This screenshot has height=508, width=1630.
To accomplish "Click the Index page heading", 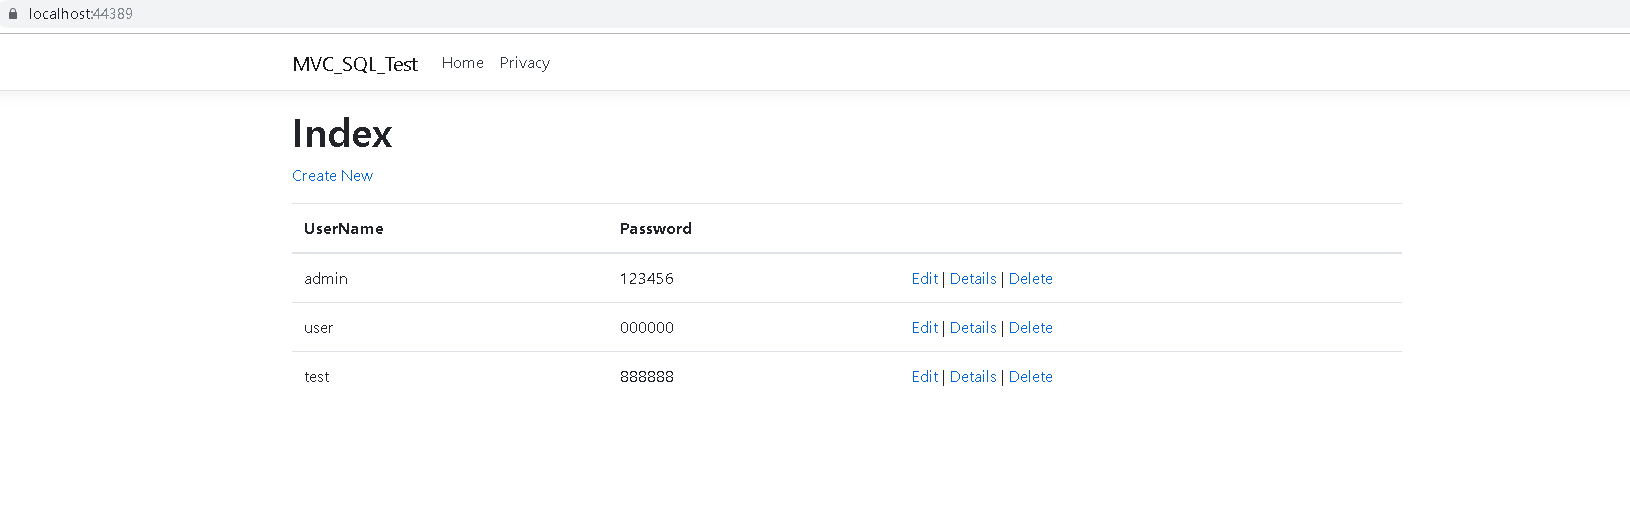I will 342,134.
